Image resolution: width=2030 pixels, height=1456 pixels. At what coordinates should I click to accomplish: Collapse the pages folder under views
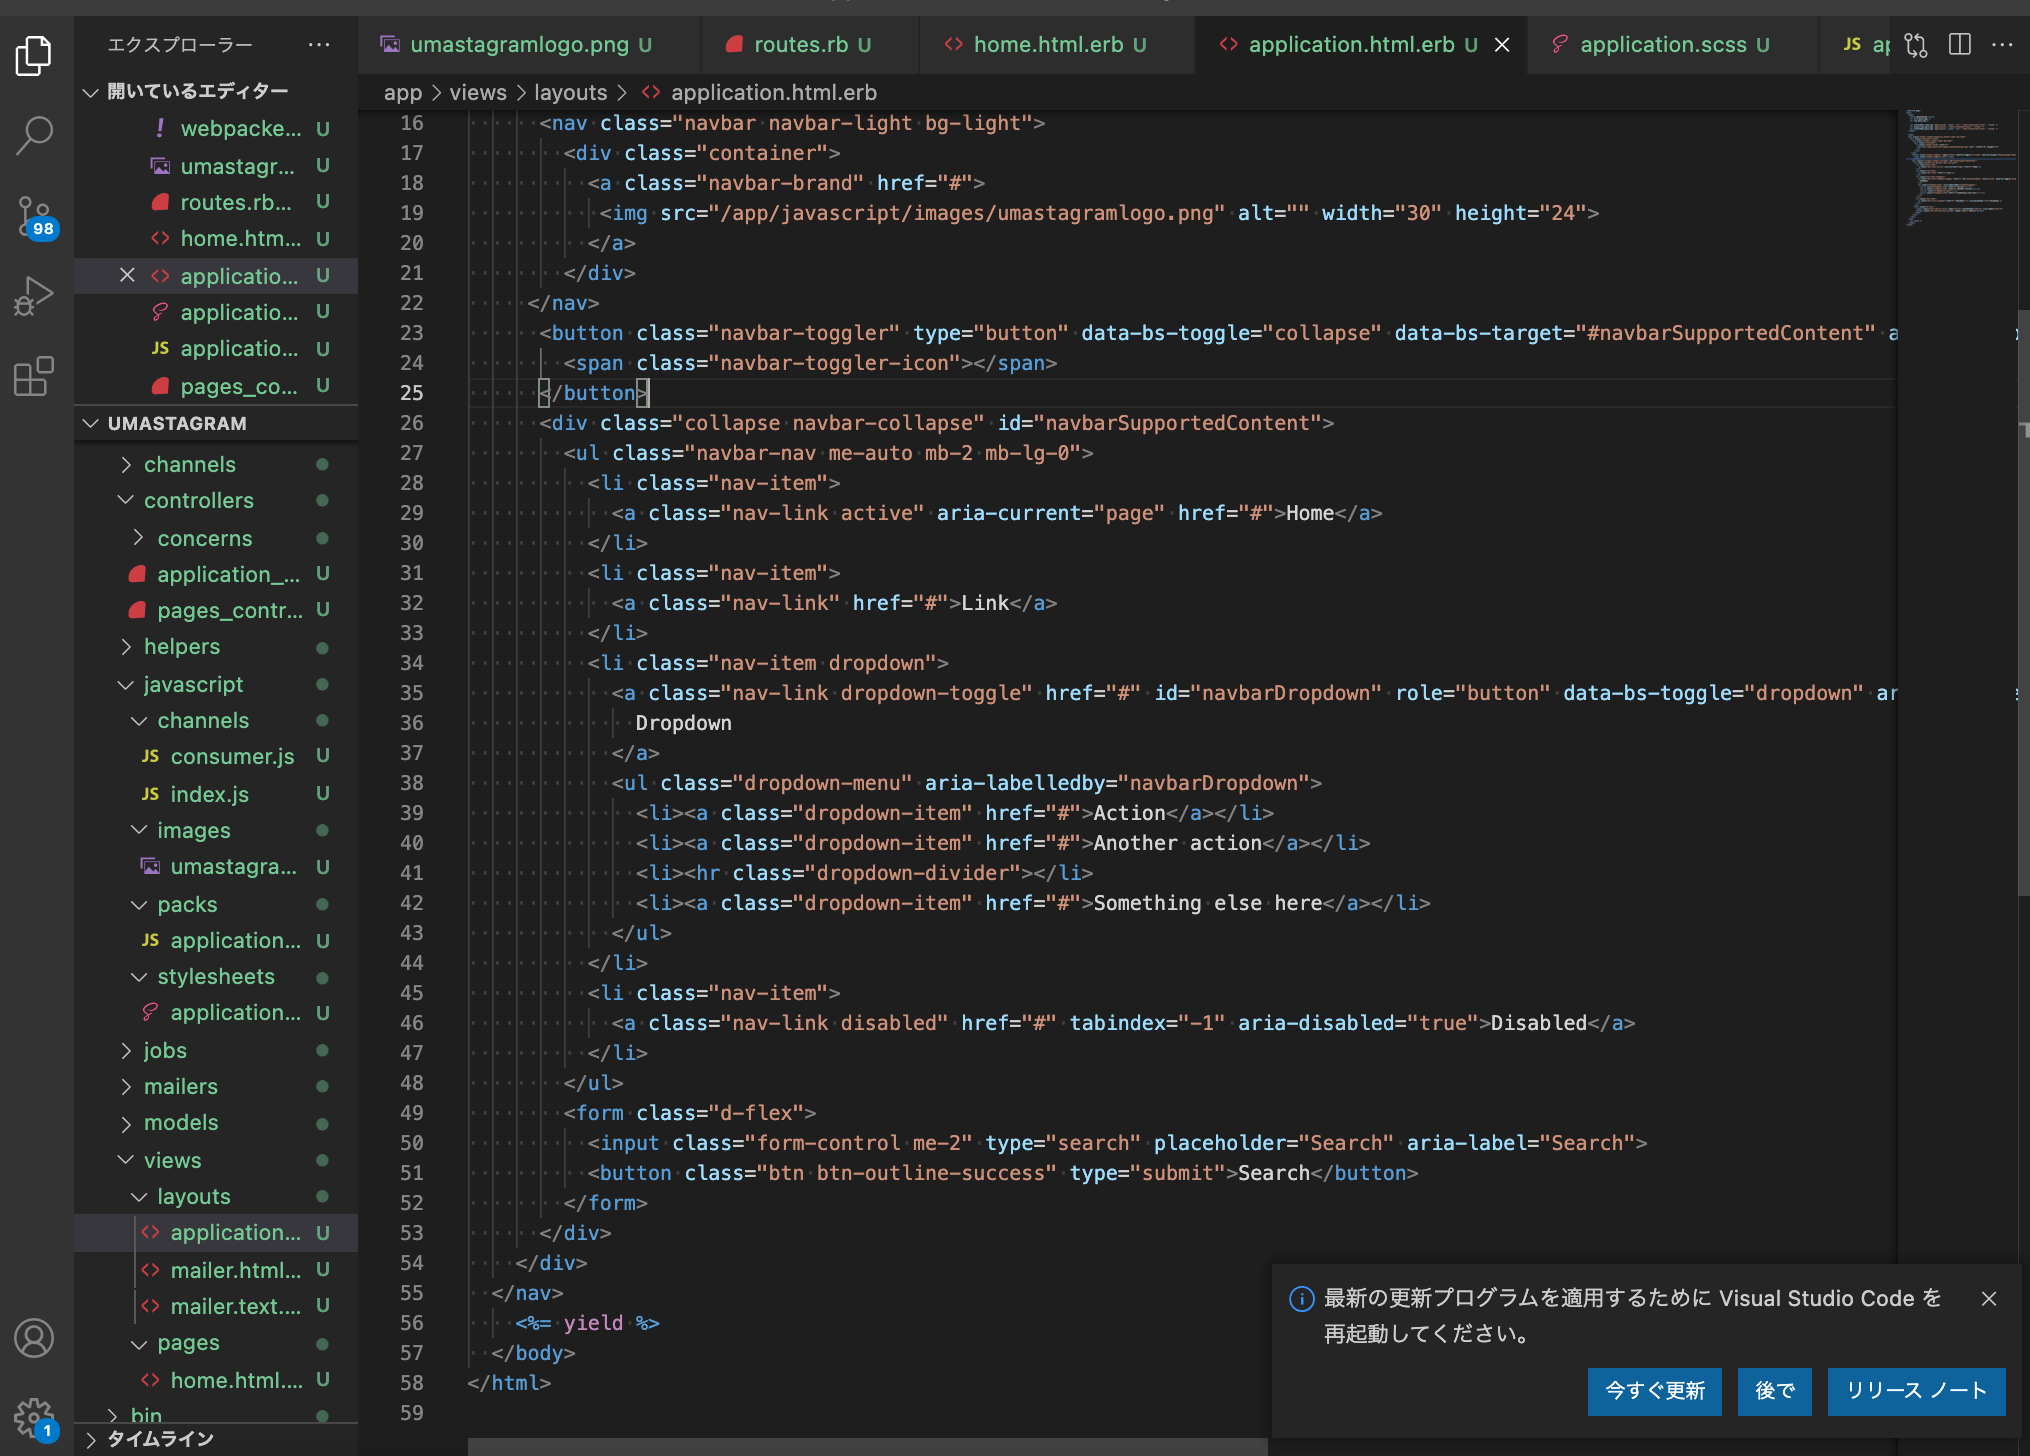216,1343
